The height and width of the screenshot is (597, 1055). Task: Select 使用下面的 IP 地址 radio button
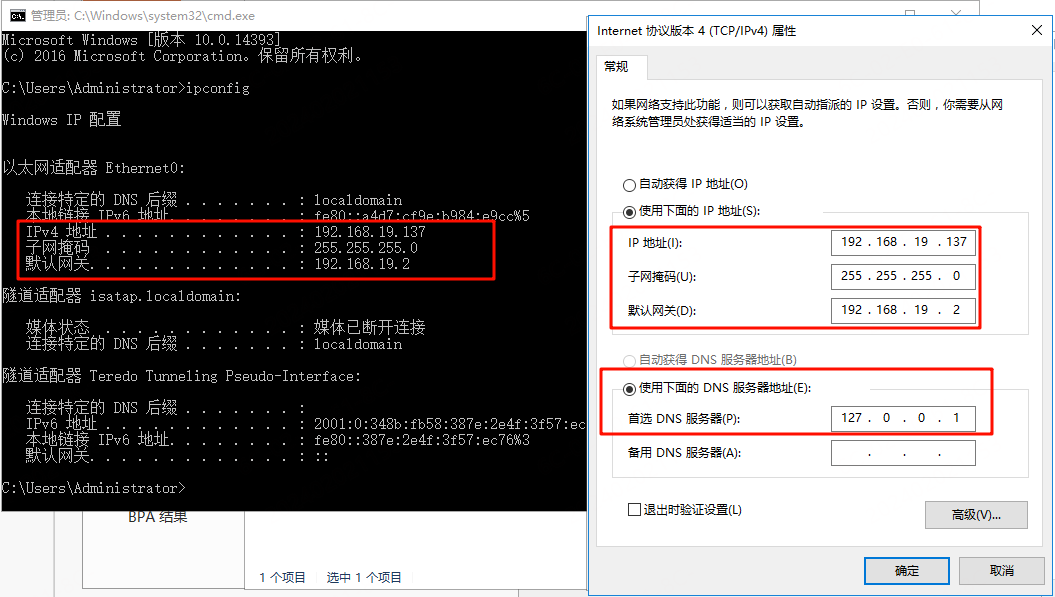click(629, 212)
